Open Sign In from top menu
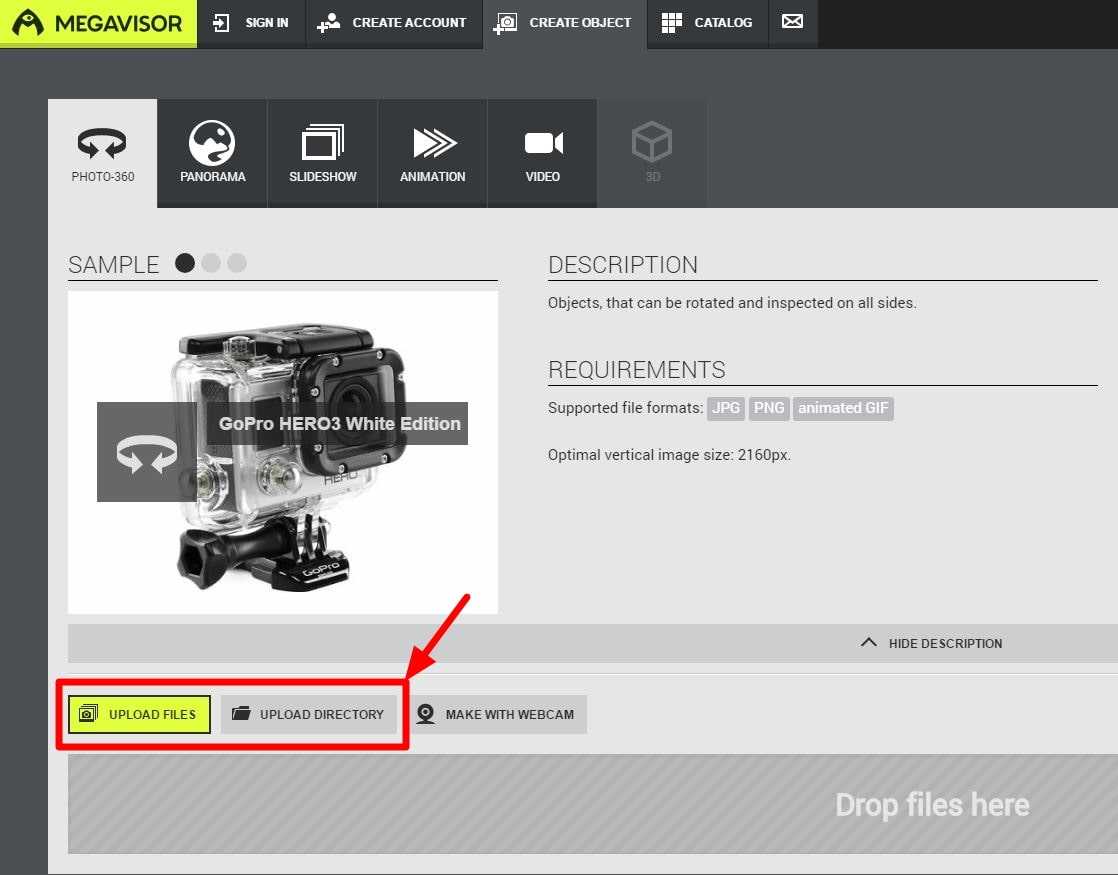 tap(252, 23)
